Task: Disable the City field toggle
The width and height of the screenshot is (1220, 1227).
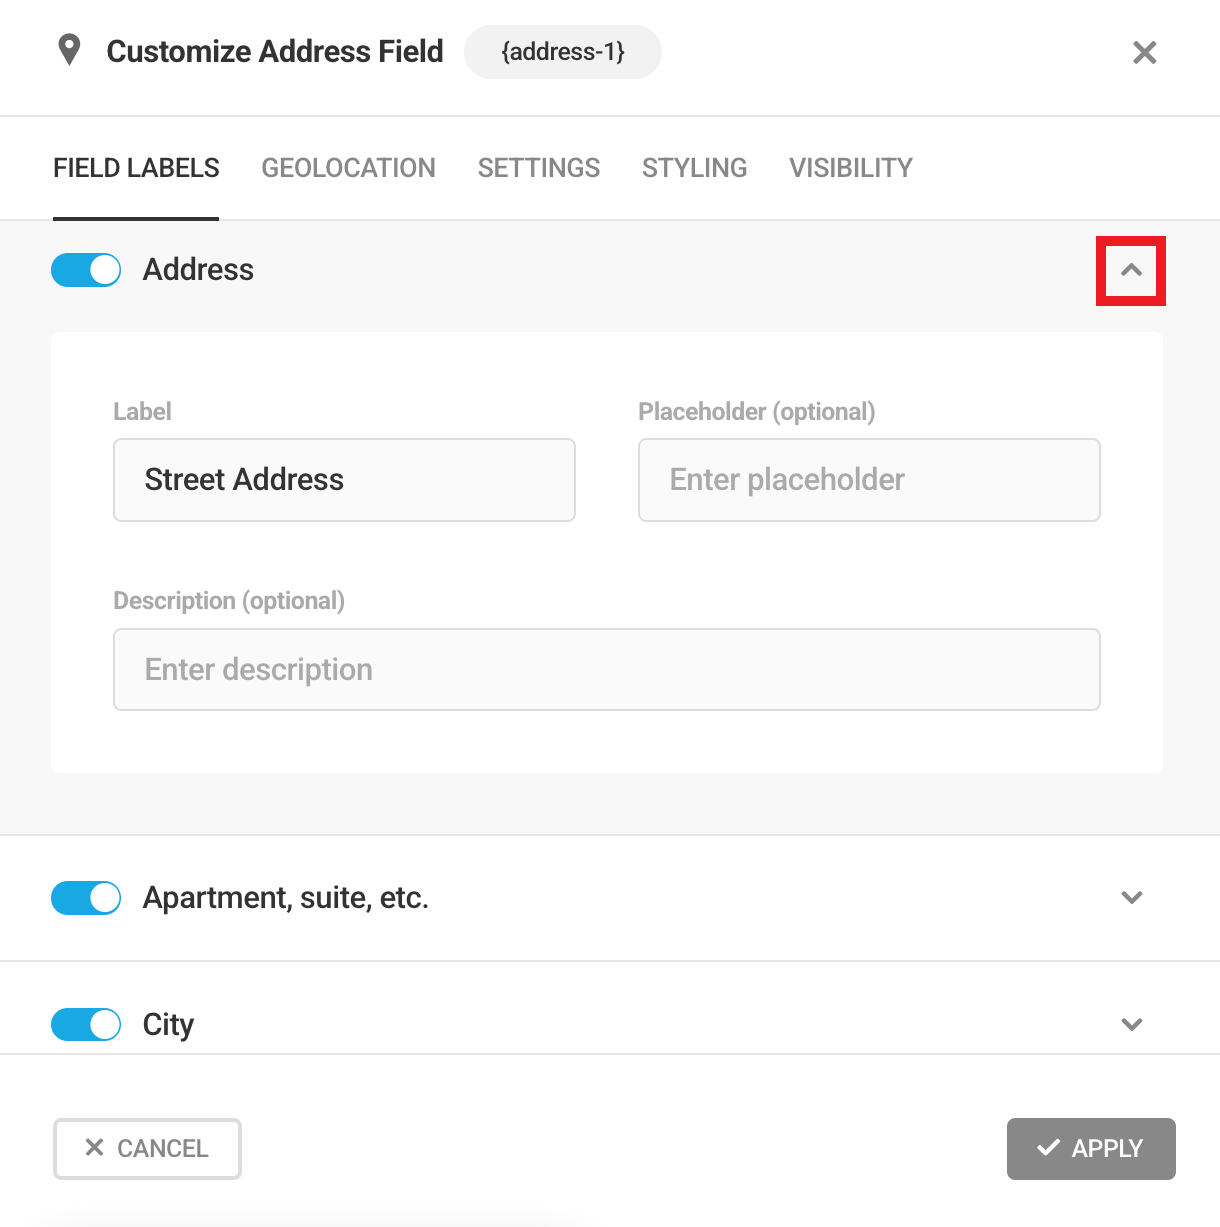Action: pyautogui.click(x=86, y=1024)
